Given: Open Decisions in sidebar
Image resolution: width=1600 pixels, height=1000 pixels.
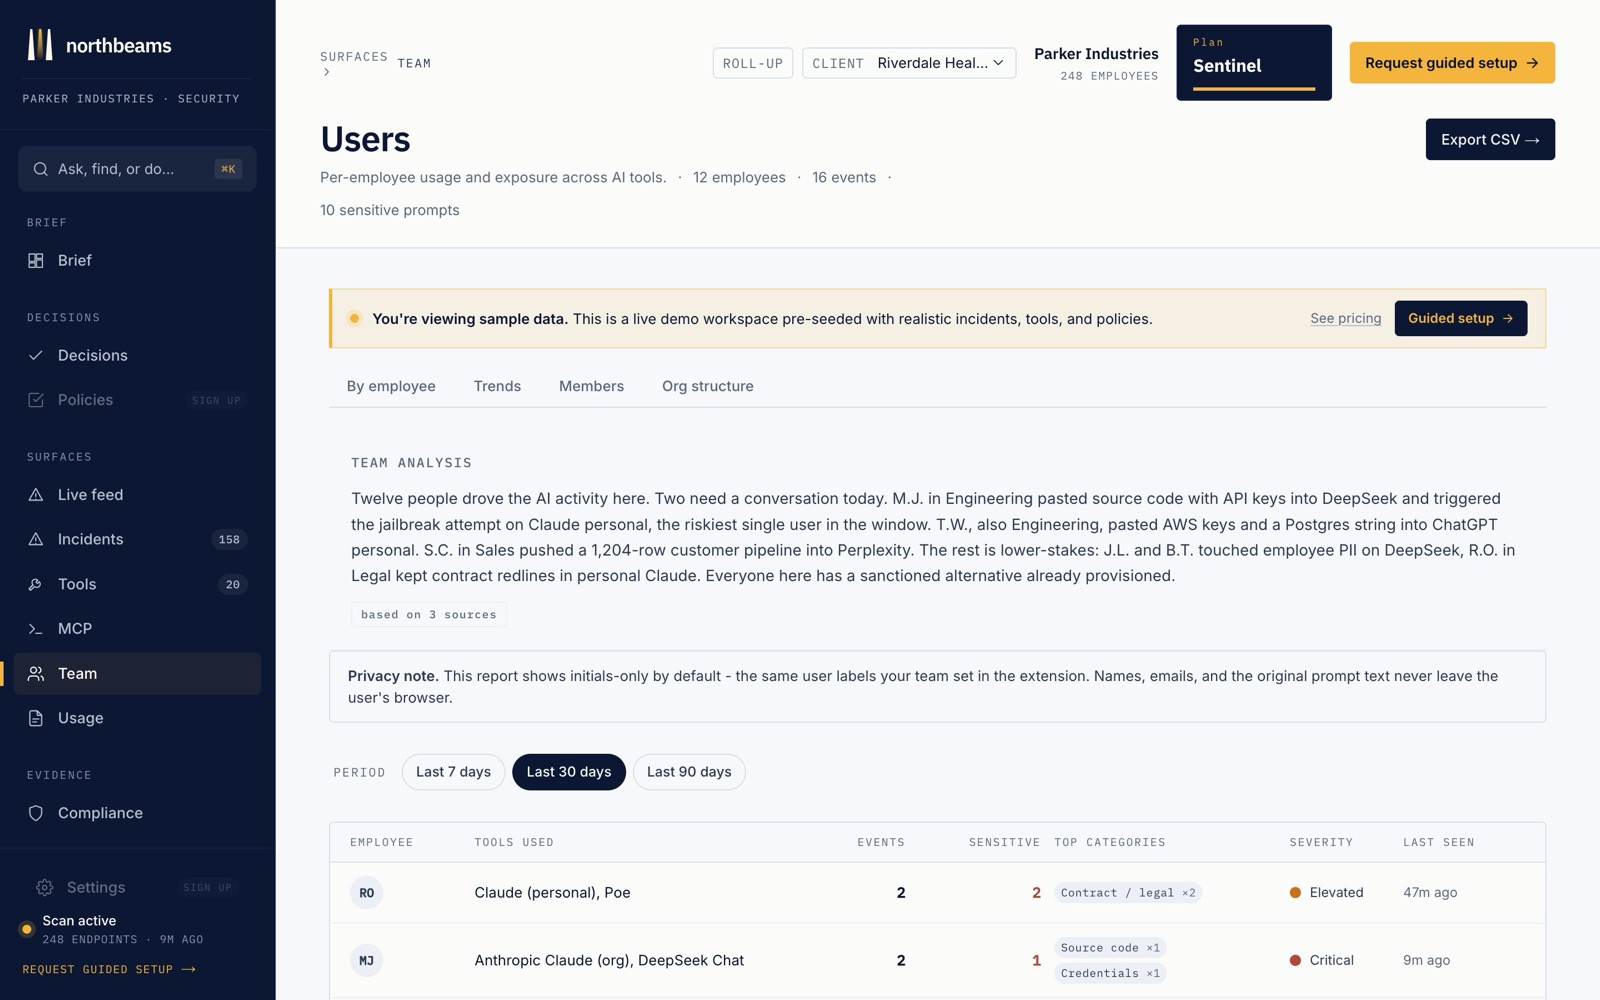Looking at the screenshot, I should (137, 355).
